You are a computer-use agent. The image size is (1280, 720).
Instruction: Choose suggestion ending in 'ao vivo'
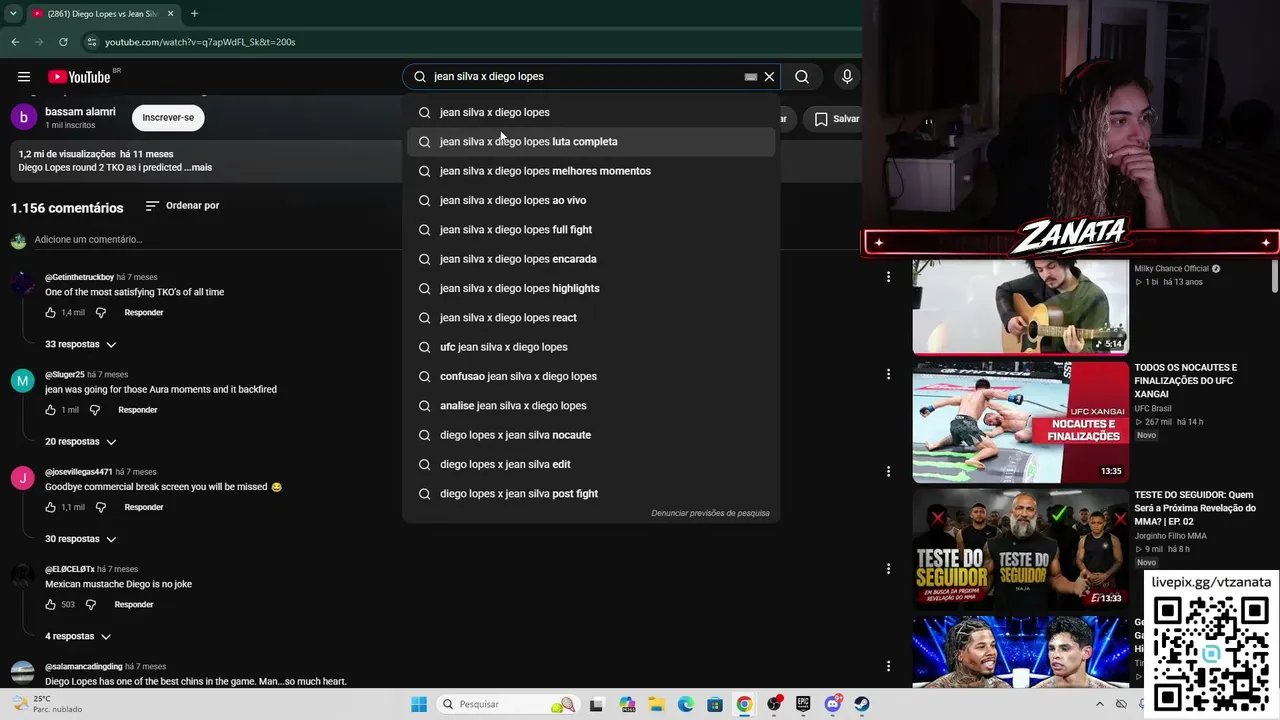coord(591,200)
